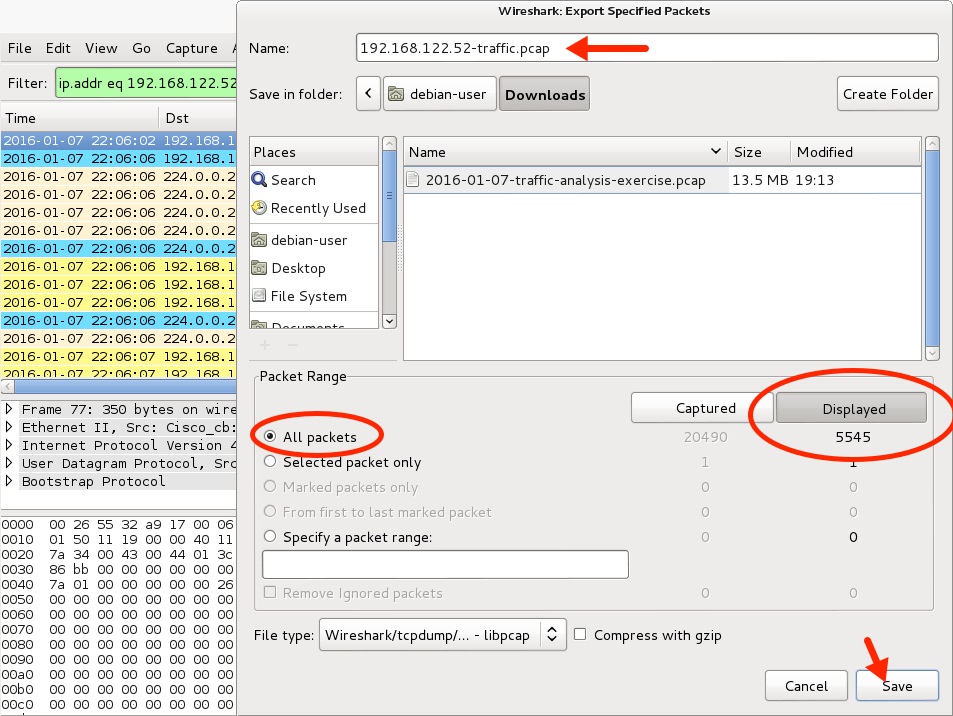Click the Wireshark display filter field
Image resolution: width=953 pixels, height=716 pixels.
[x=146, y=83]
